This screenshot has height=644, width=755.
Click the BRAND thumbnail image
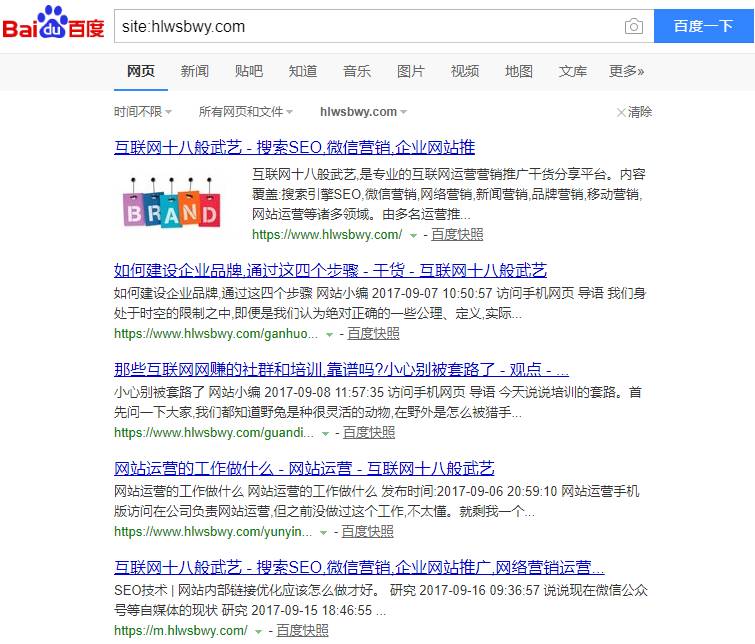point(172,202)
